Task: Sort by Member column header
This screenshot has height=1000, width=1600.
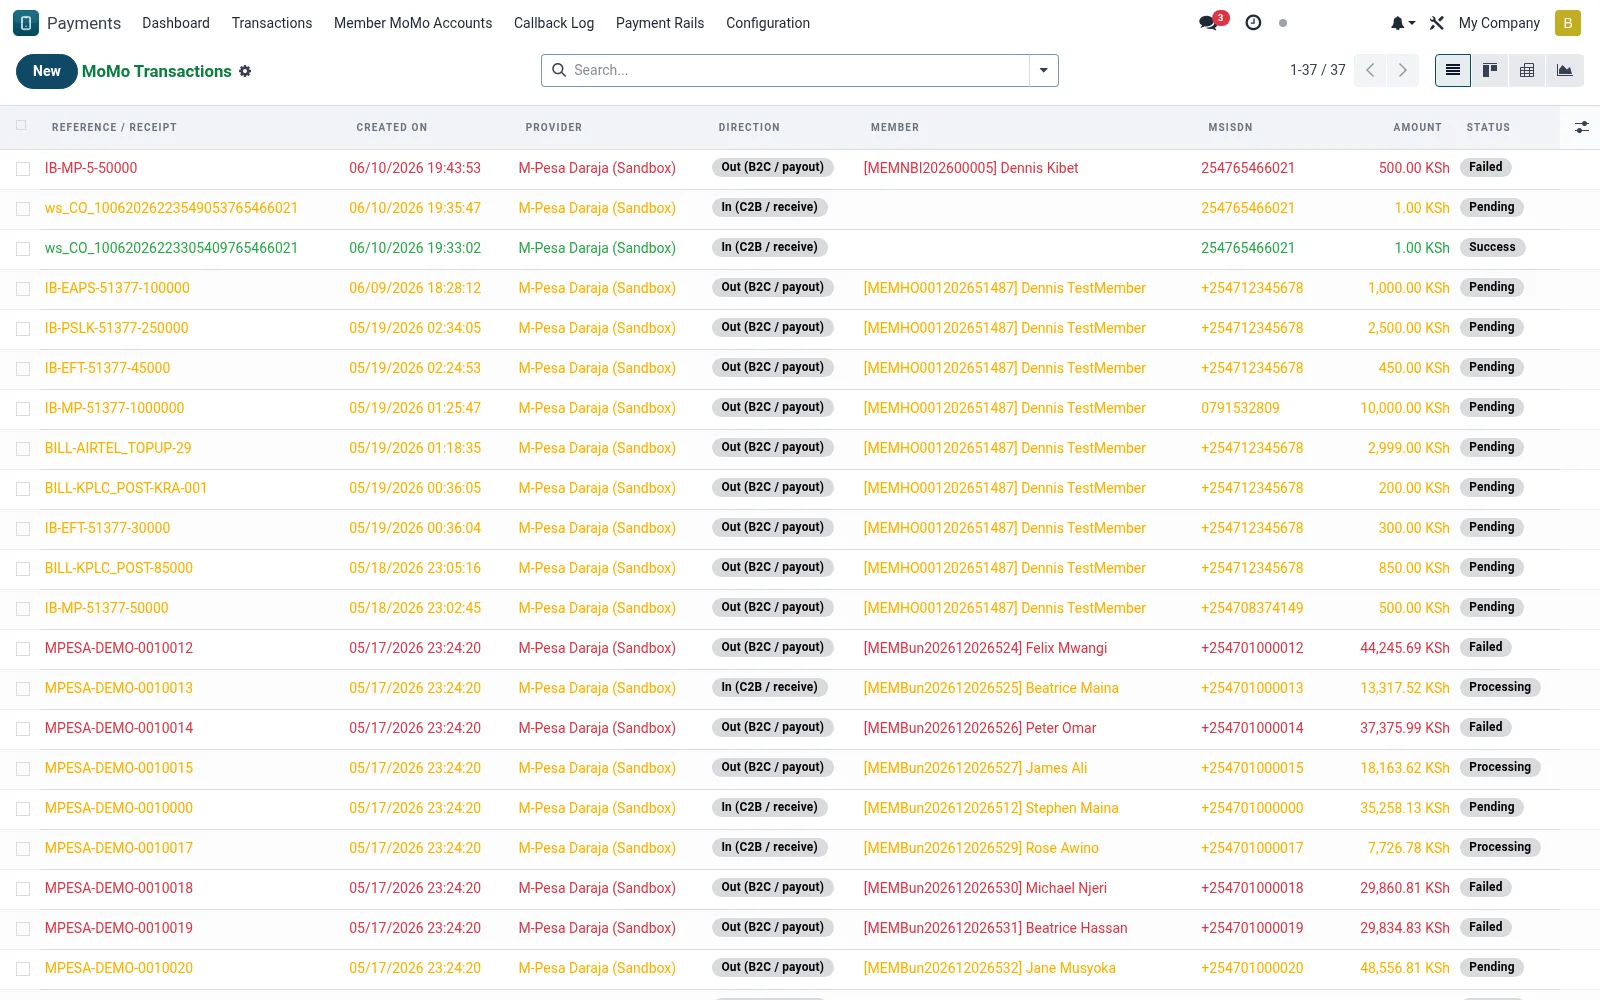Action: pos(895,128)
